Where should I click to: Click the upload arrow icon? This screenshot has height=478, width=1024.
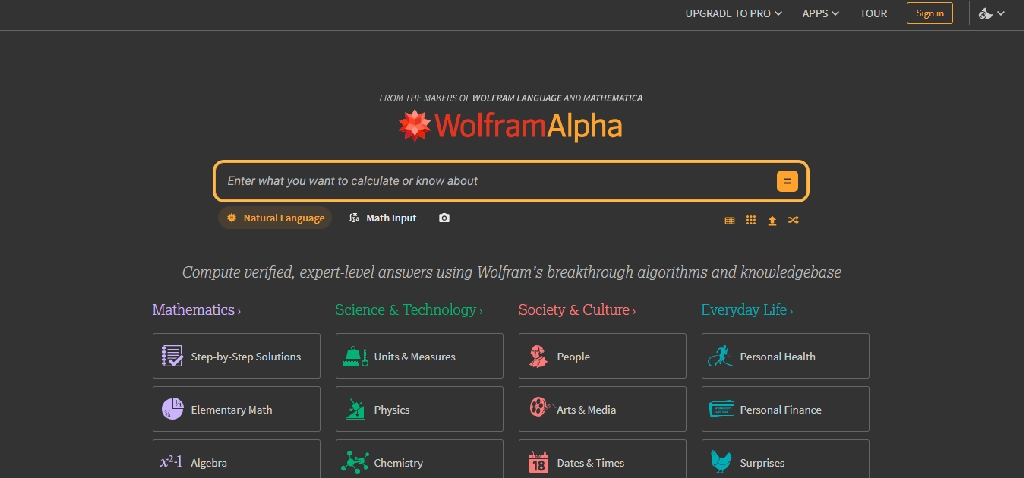click(x=772, y=221)
